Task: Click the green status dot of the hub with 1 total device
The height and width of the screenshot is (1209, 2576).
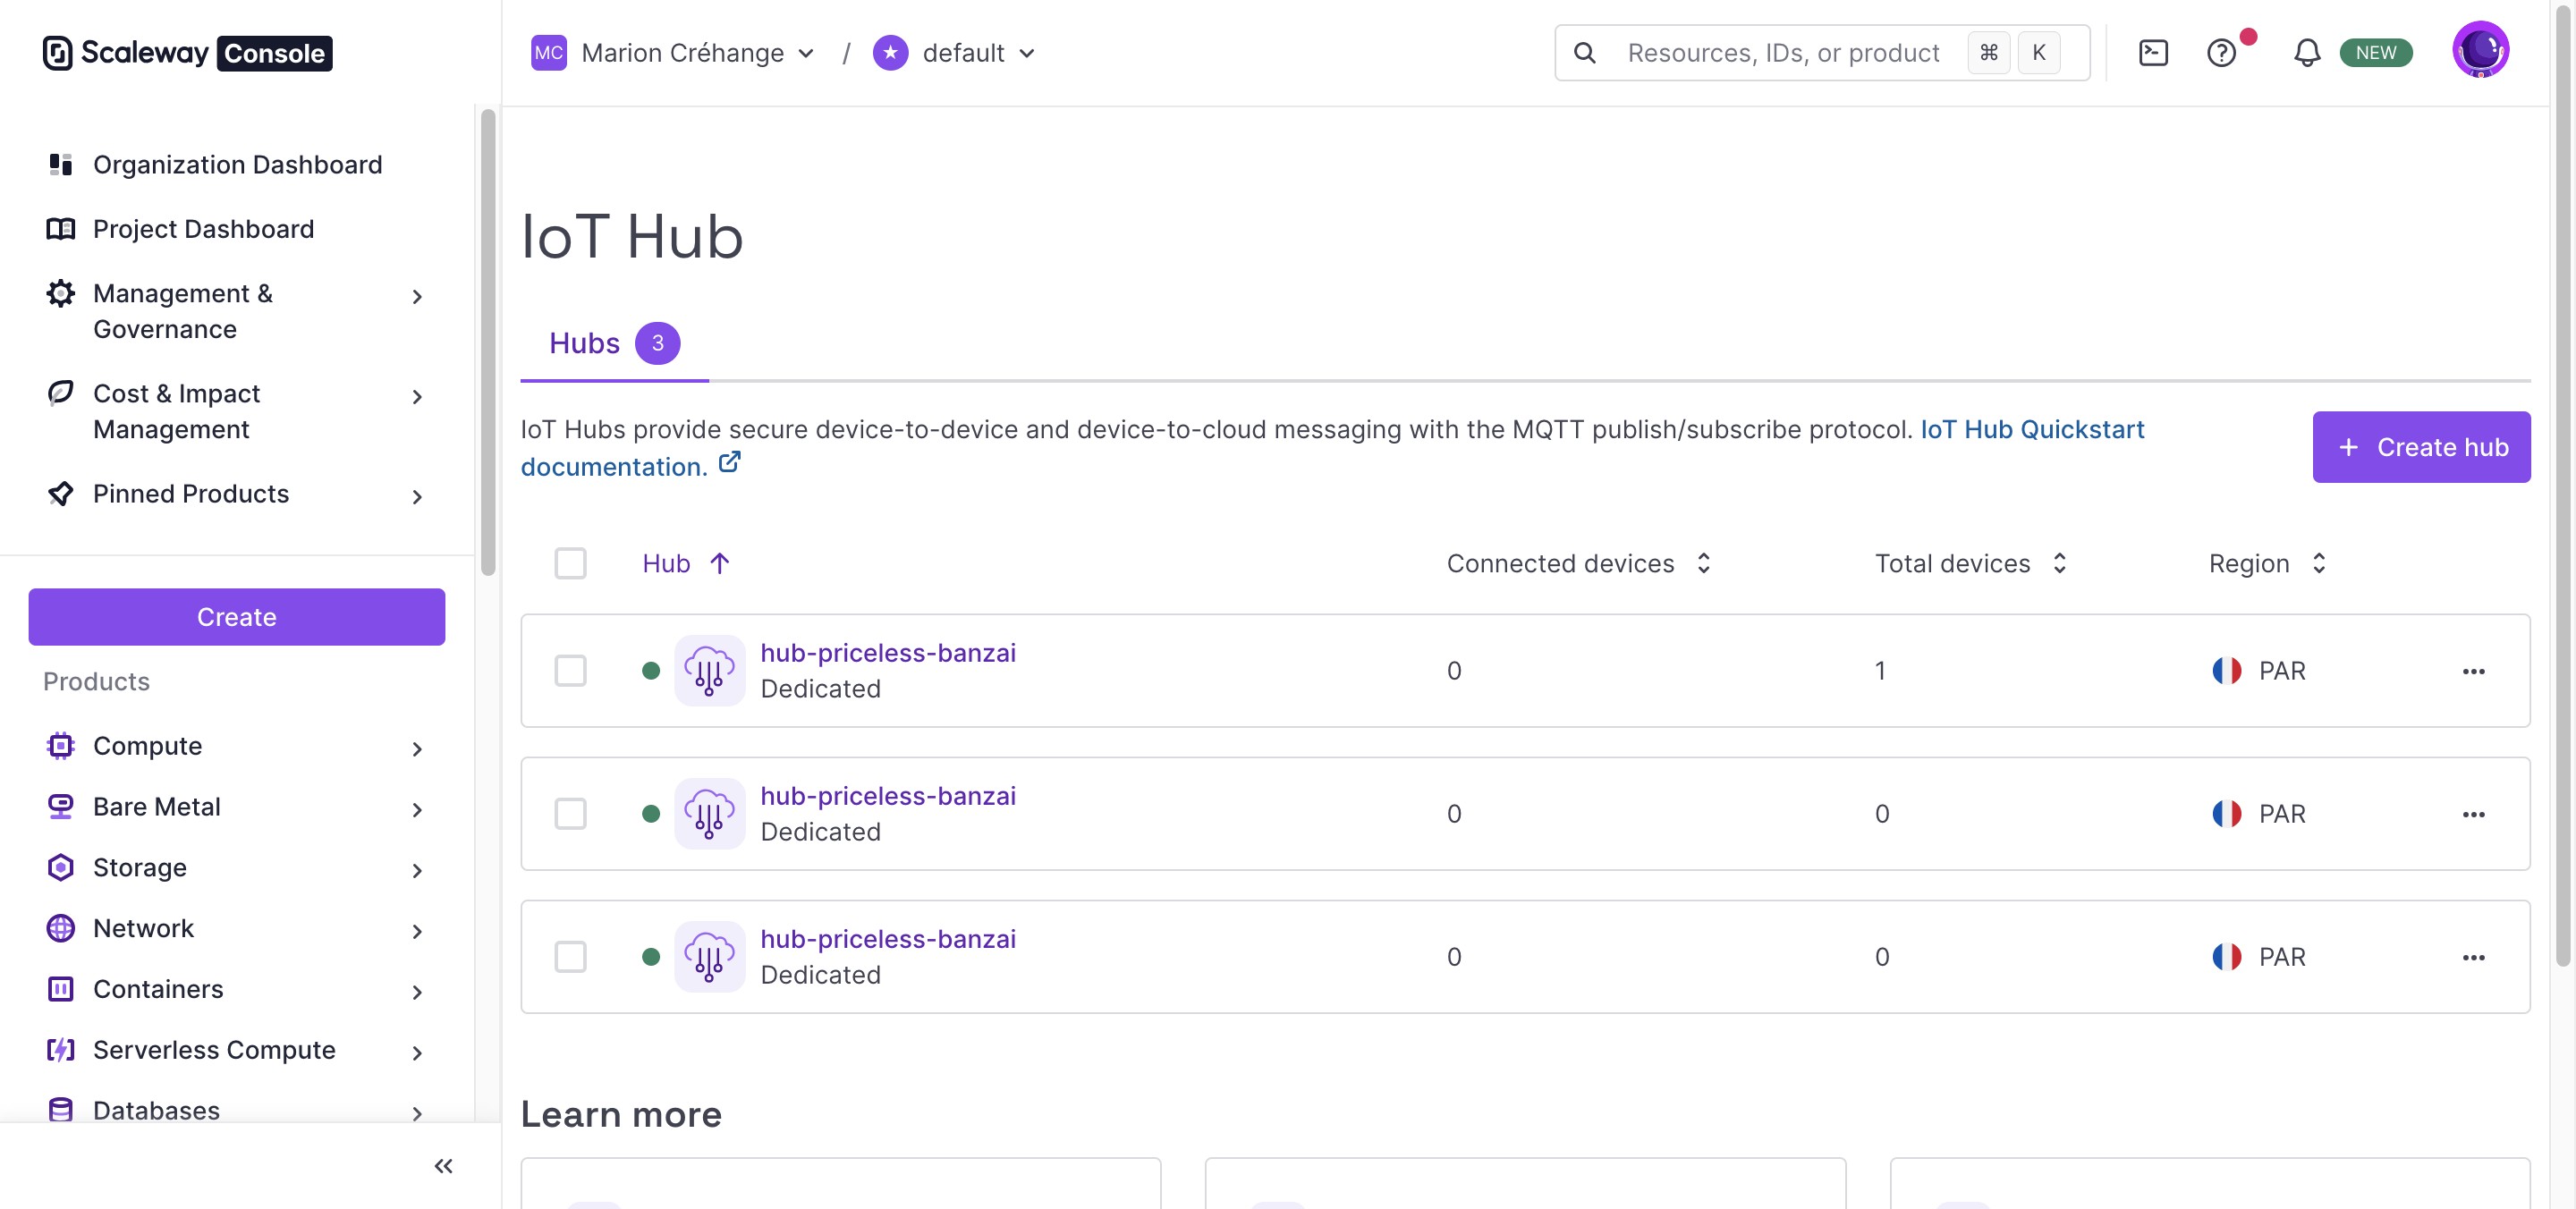Action: coord(651,671)
